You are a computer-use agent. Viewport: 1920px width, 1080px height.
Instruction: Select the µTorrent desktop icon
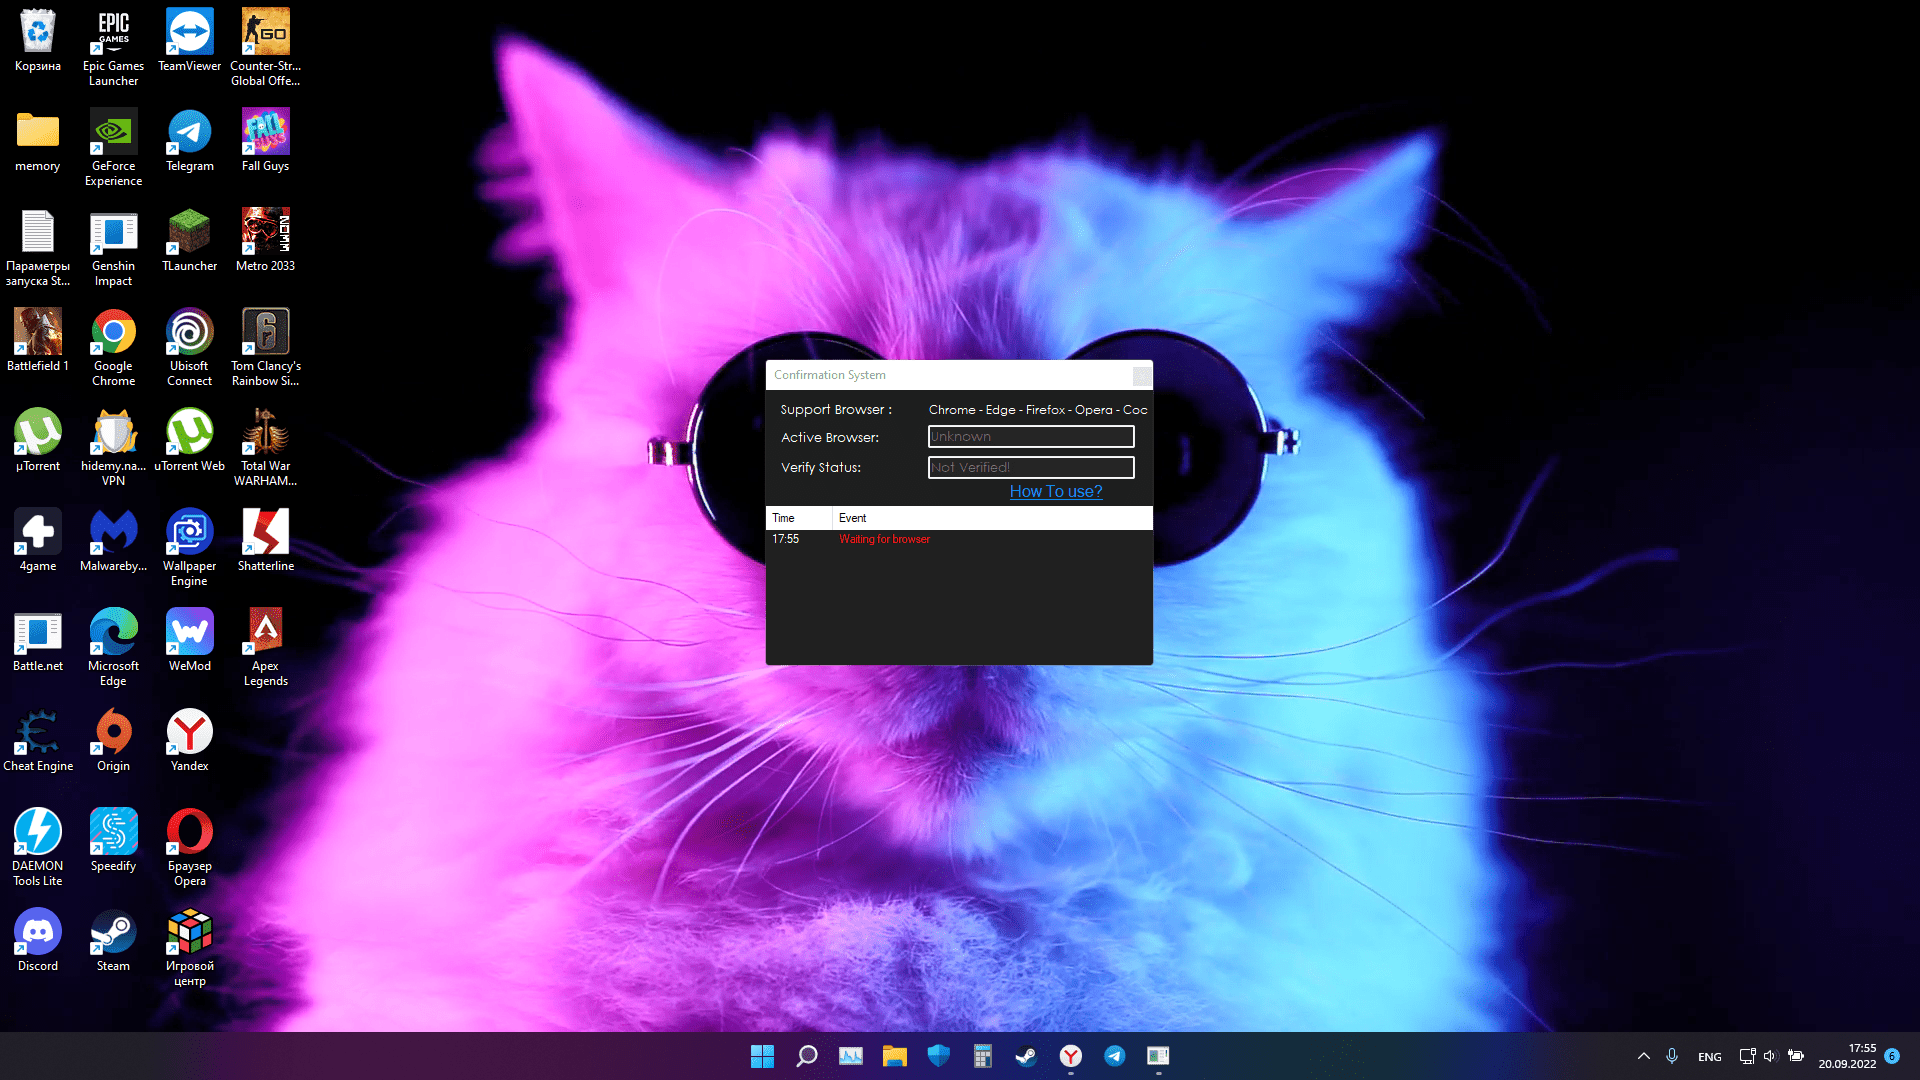(x=38, y=441)
